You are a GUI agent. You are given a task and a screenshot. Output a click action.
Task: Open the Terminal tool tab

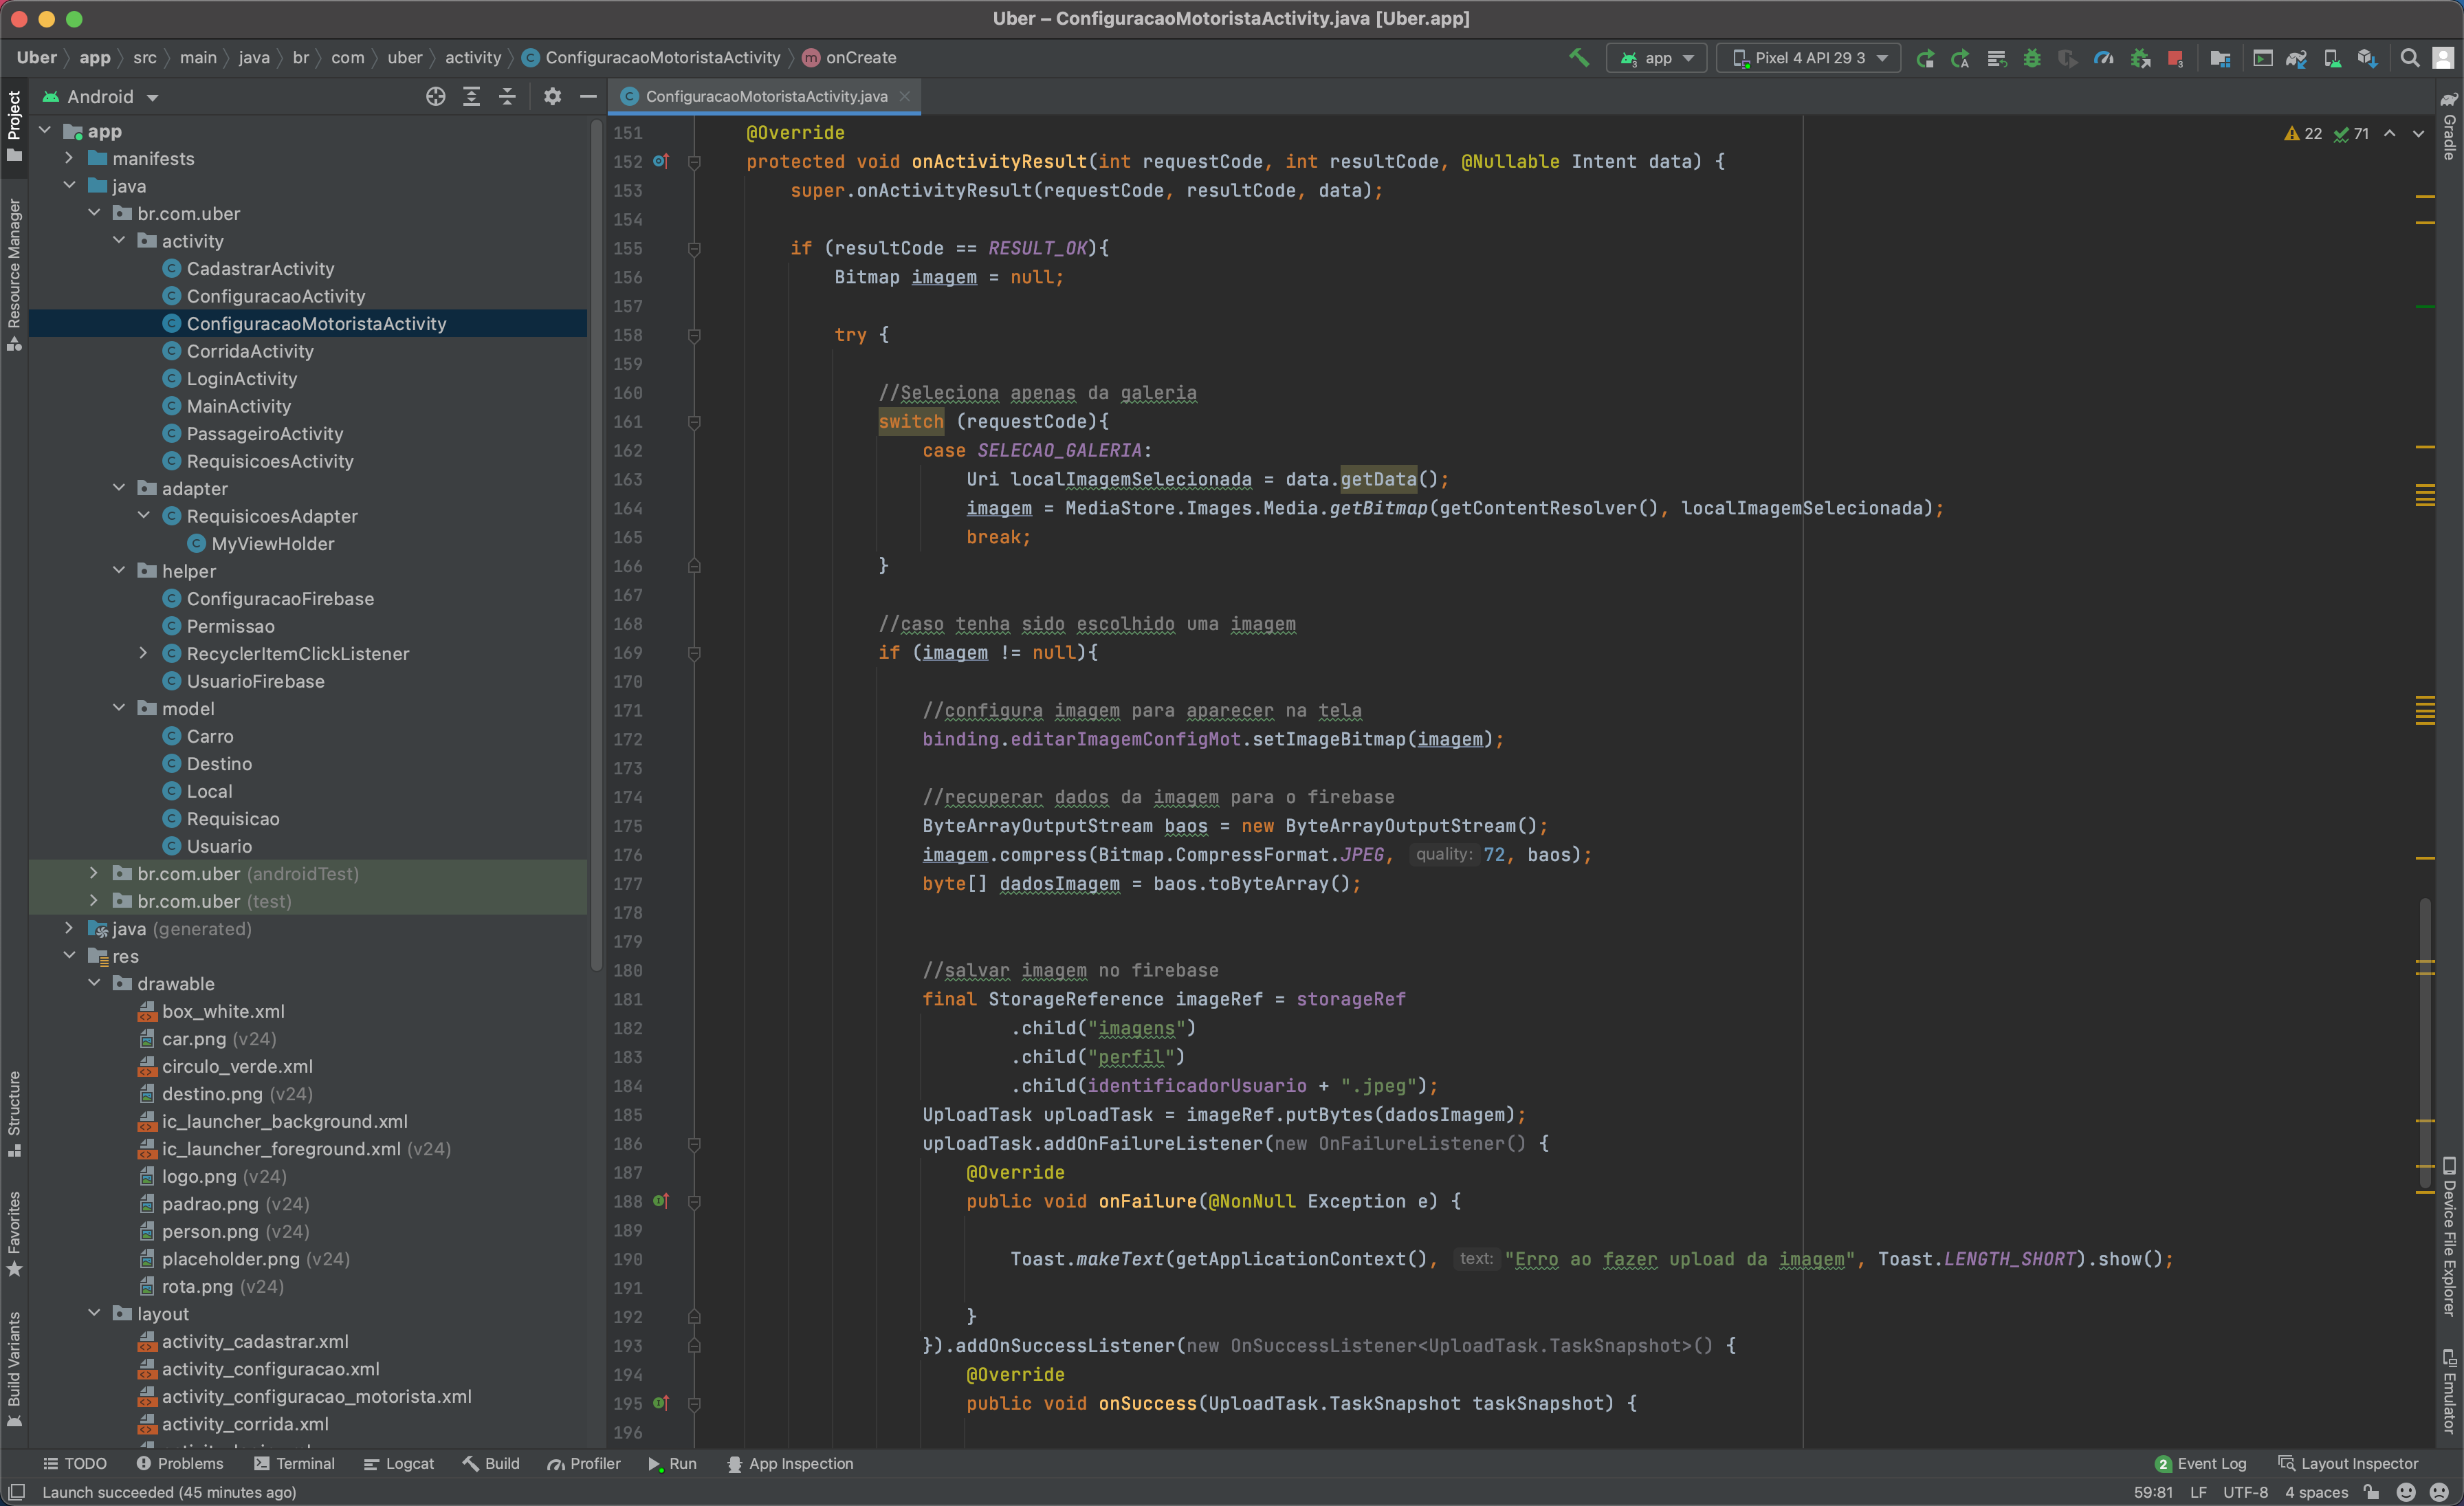click(x=294, y=1464)
